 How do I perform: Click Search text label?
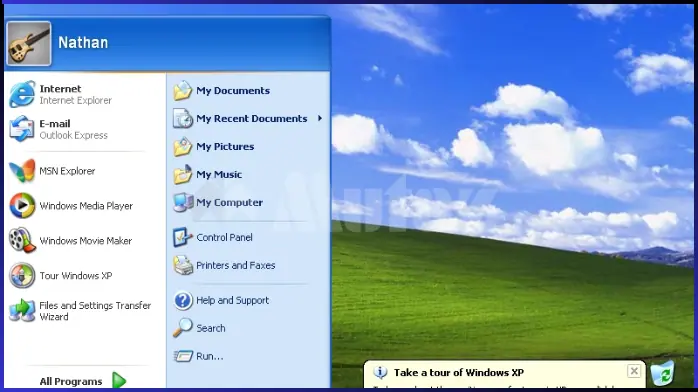pos(211,328)
